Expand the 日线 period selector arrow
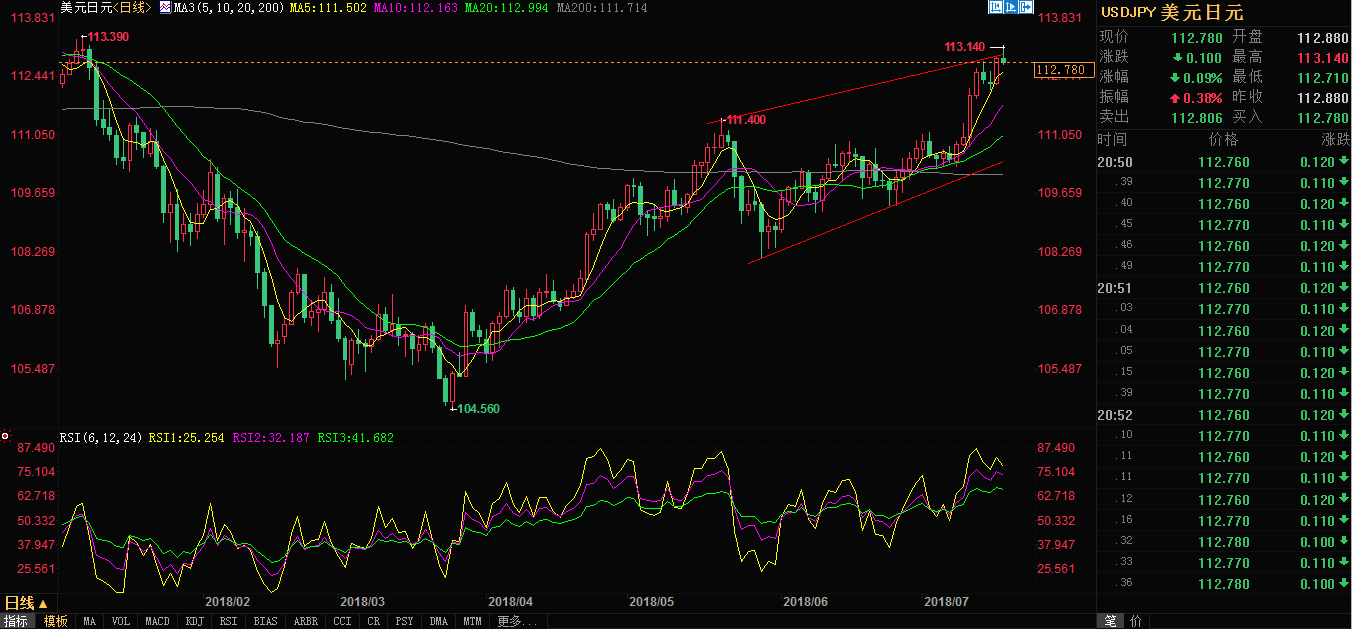This screenshot has width=1352, height=629. (x=42, y=603)
